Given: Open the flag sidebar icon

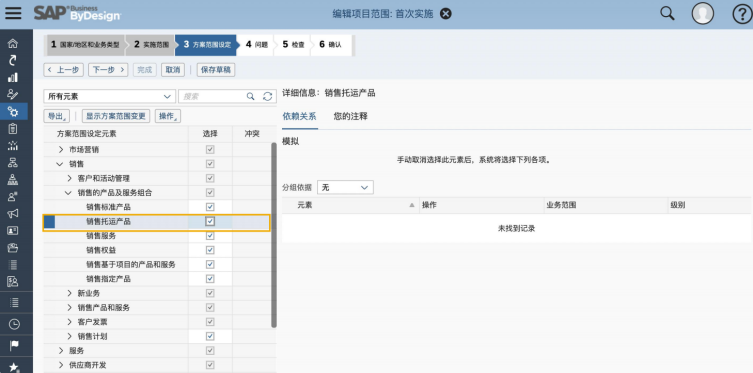Looking at the screenshot, I should tap(14, 345).
